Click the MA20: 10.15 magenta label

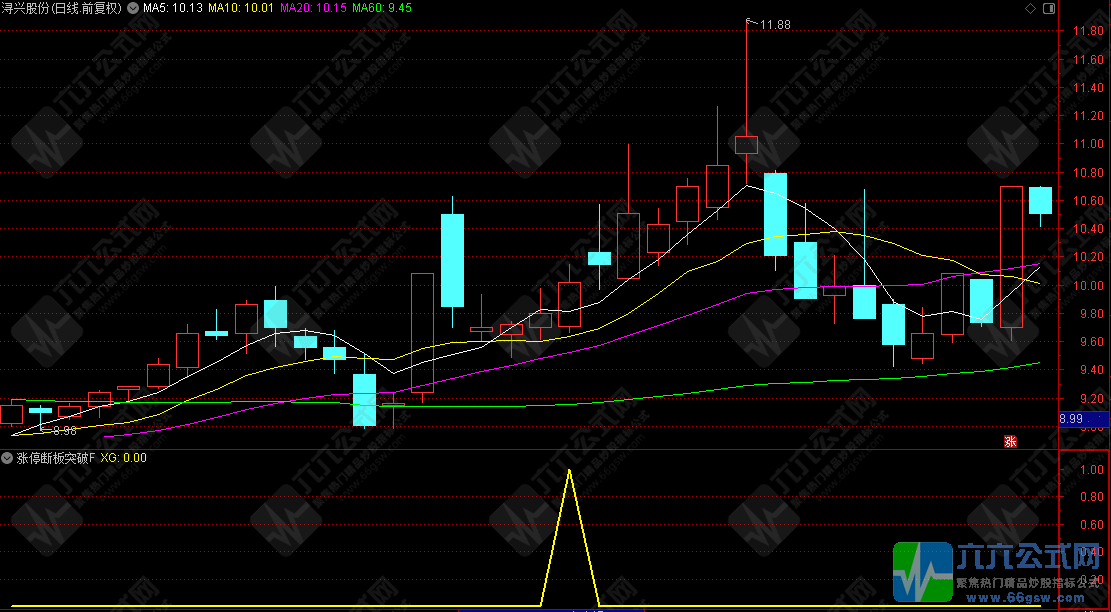coord(313,8)
